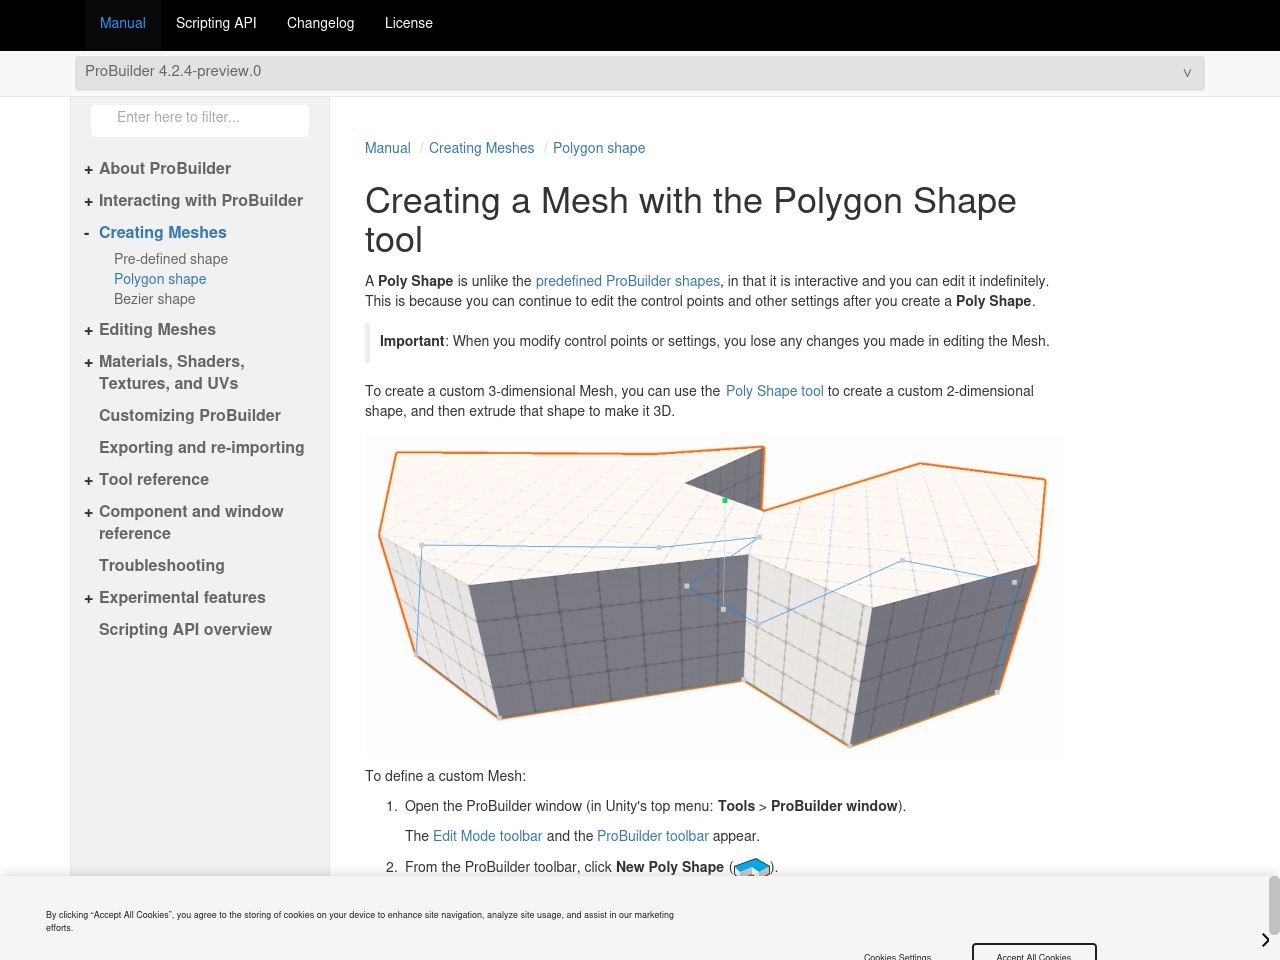Viewport: 1280px width, 960px height.
Task: Expand Materials, Shaders, Textures, and UVs
Action: pos(88,363)
